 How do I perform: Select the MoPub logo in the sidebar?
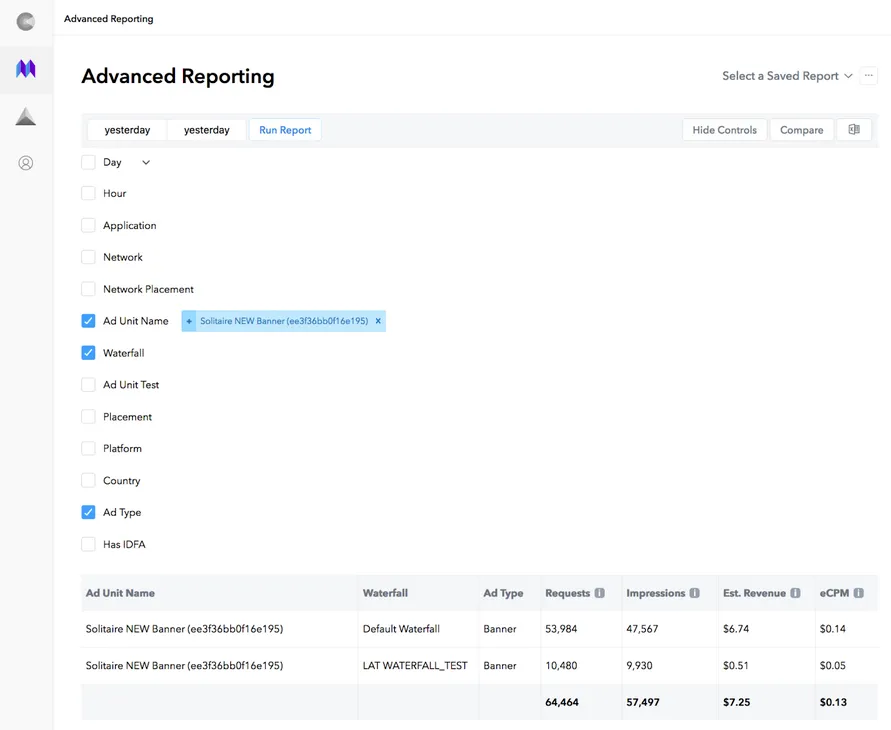point(27,70)
